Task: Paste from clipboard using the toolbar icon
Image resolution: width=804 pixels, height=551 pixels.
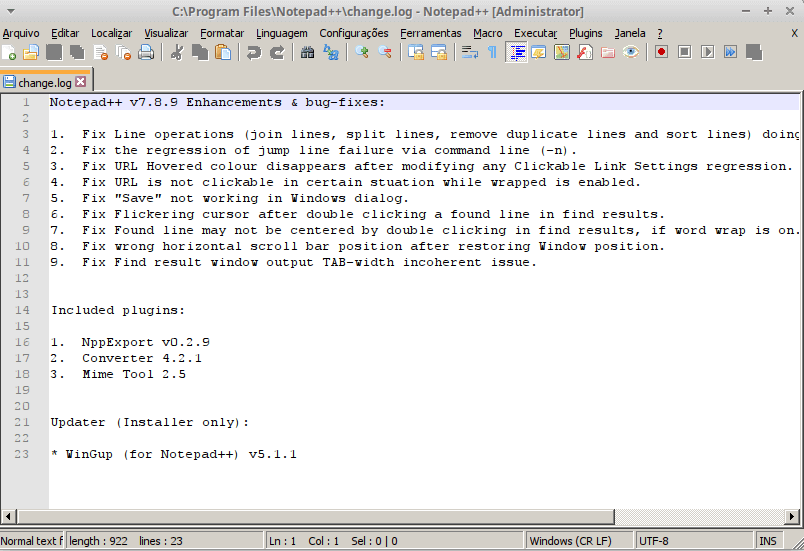Action: pos(223,52)
